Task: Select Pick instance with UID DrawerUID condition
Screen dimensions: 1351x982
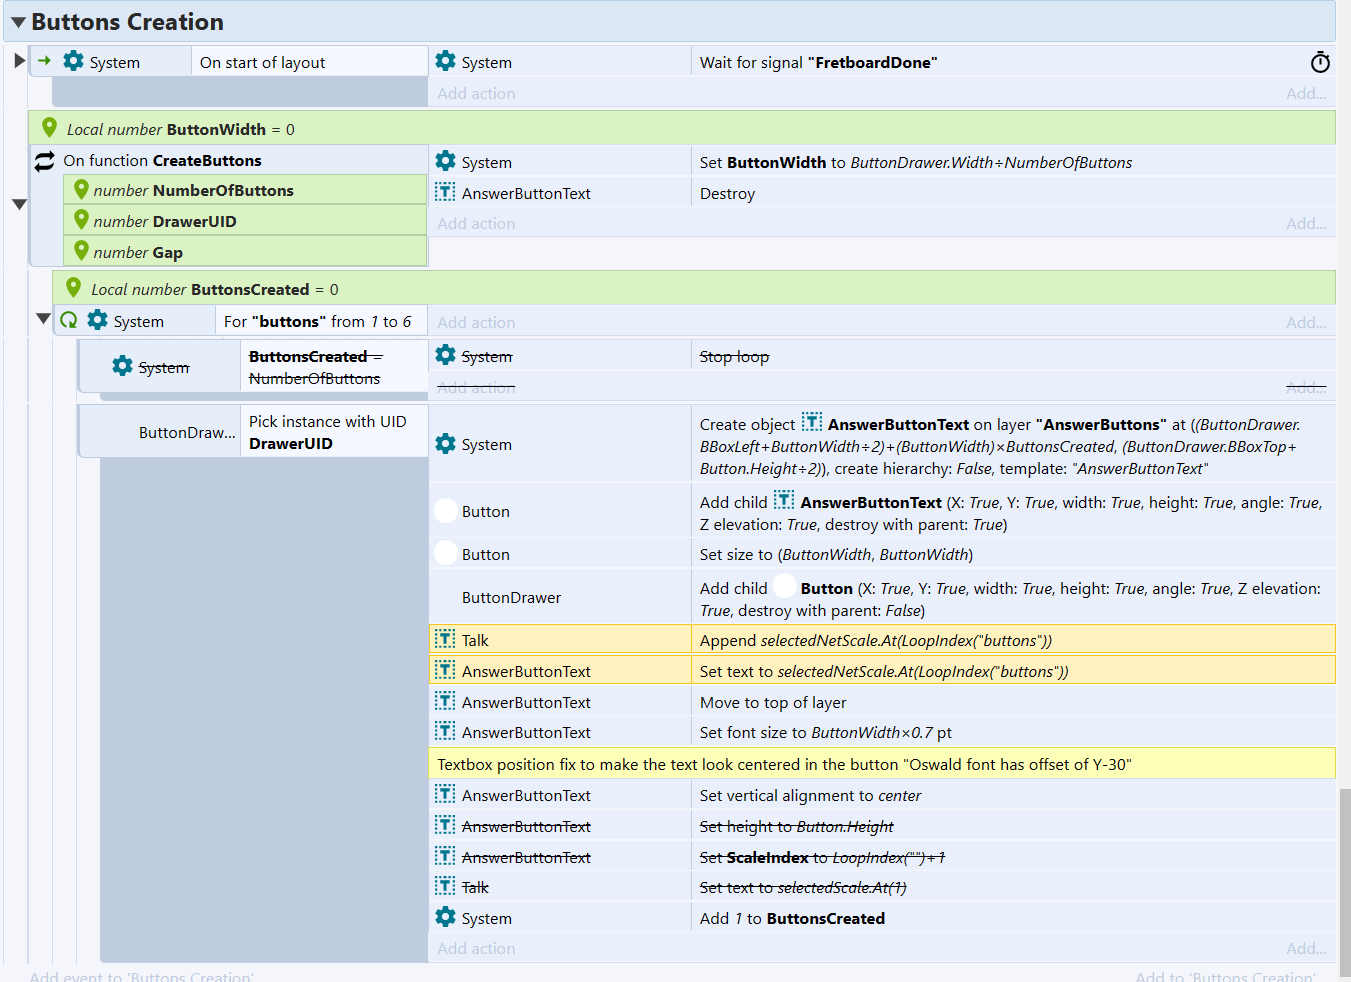Action: 334,432
